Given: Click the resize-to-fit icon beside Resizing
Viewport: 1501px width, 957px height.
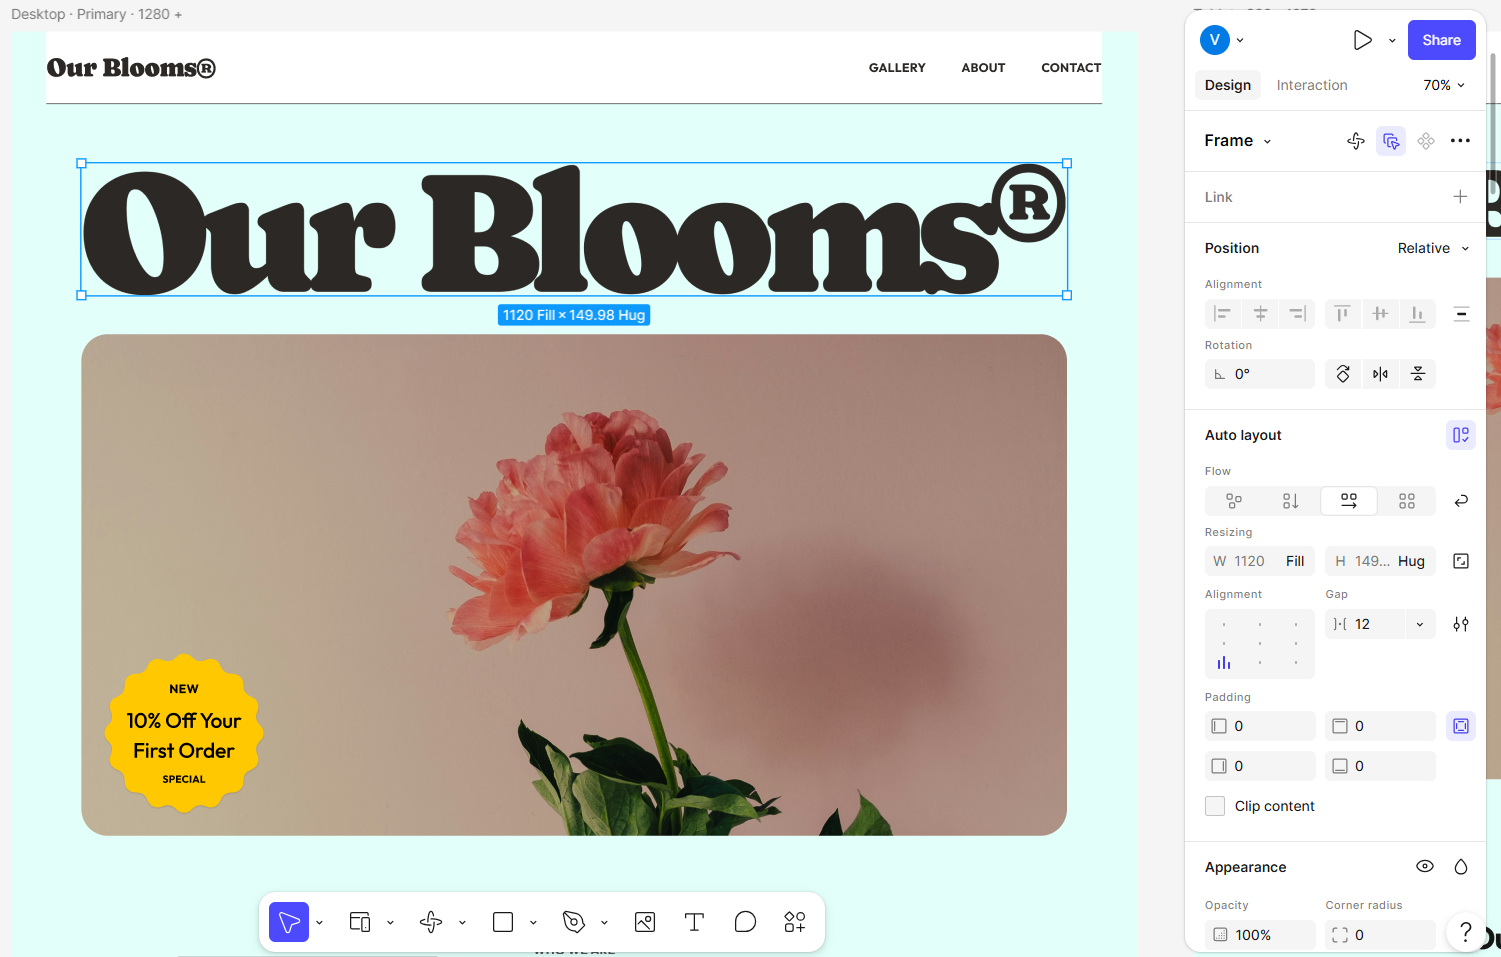Looking at the screenshot, I should (x=1461, y=561).
